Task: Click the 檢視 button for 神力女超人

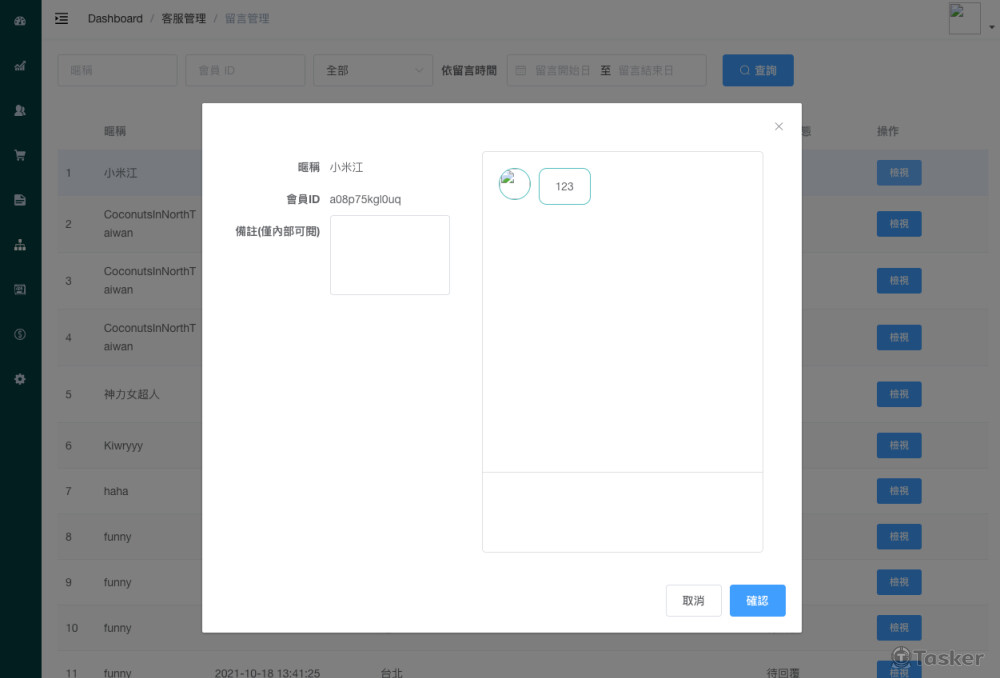Action: 898,395
